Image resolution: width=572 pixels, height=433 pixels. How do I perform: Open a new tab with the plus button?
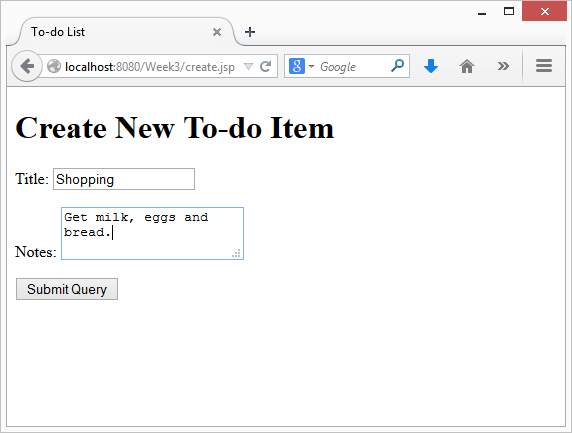250,32
